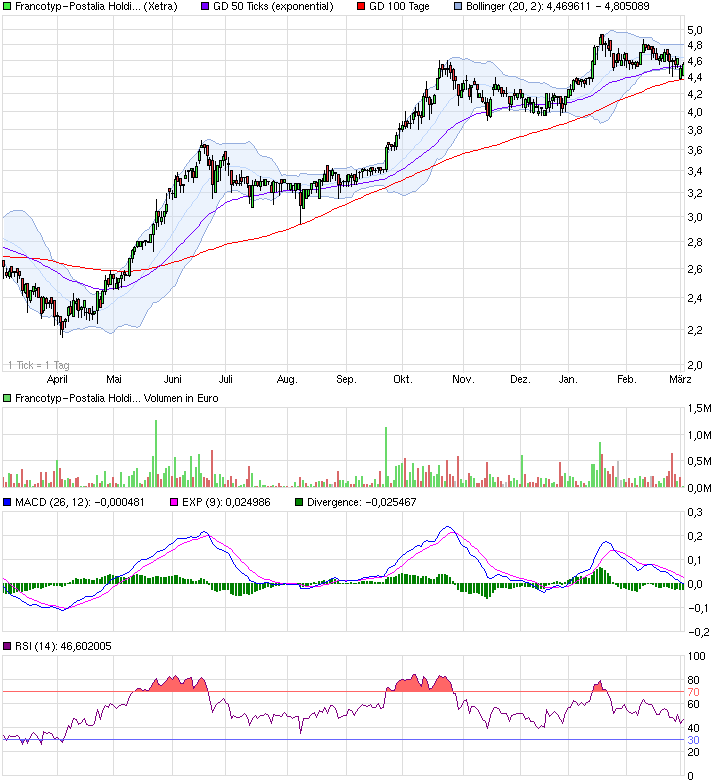Click the 'Feb.' month label on the time axis
Screen dimensions: 726x784
(x=626, y=380)
